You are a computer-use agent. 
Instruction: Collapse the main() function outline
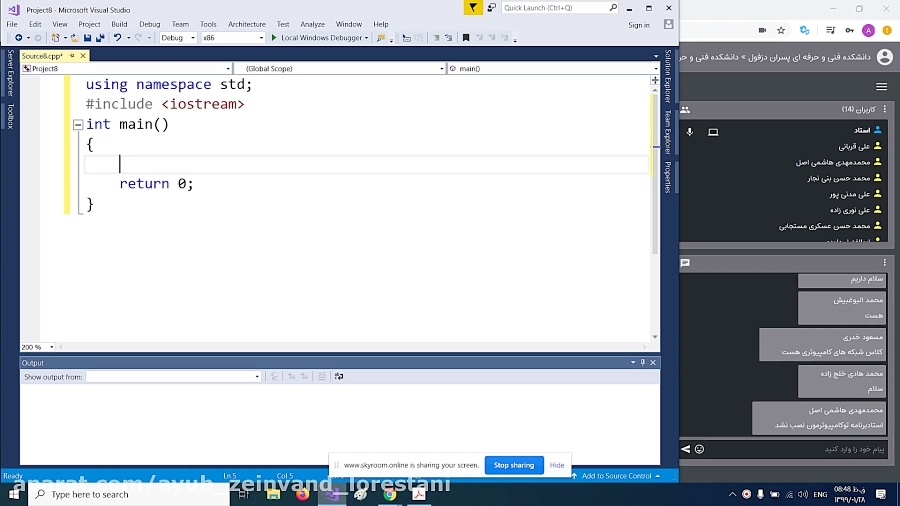click(x=78, y=124)
